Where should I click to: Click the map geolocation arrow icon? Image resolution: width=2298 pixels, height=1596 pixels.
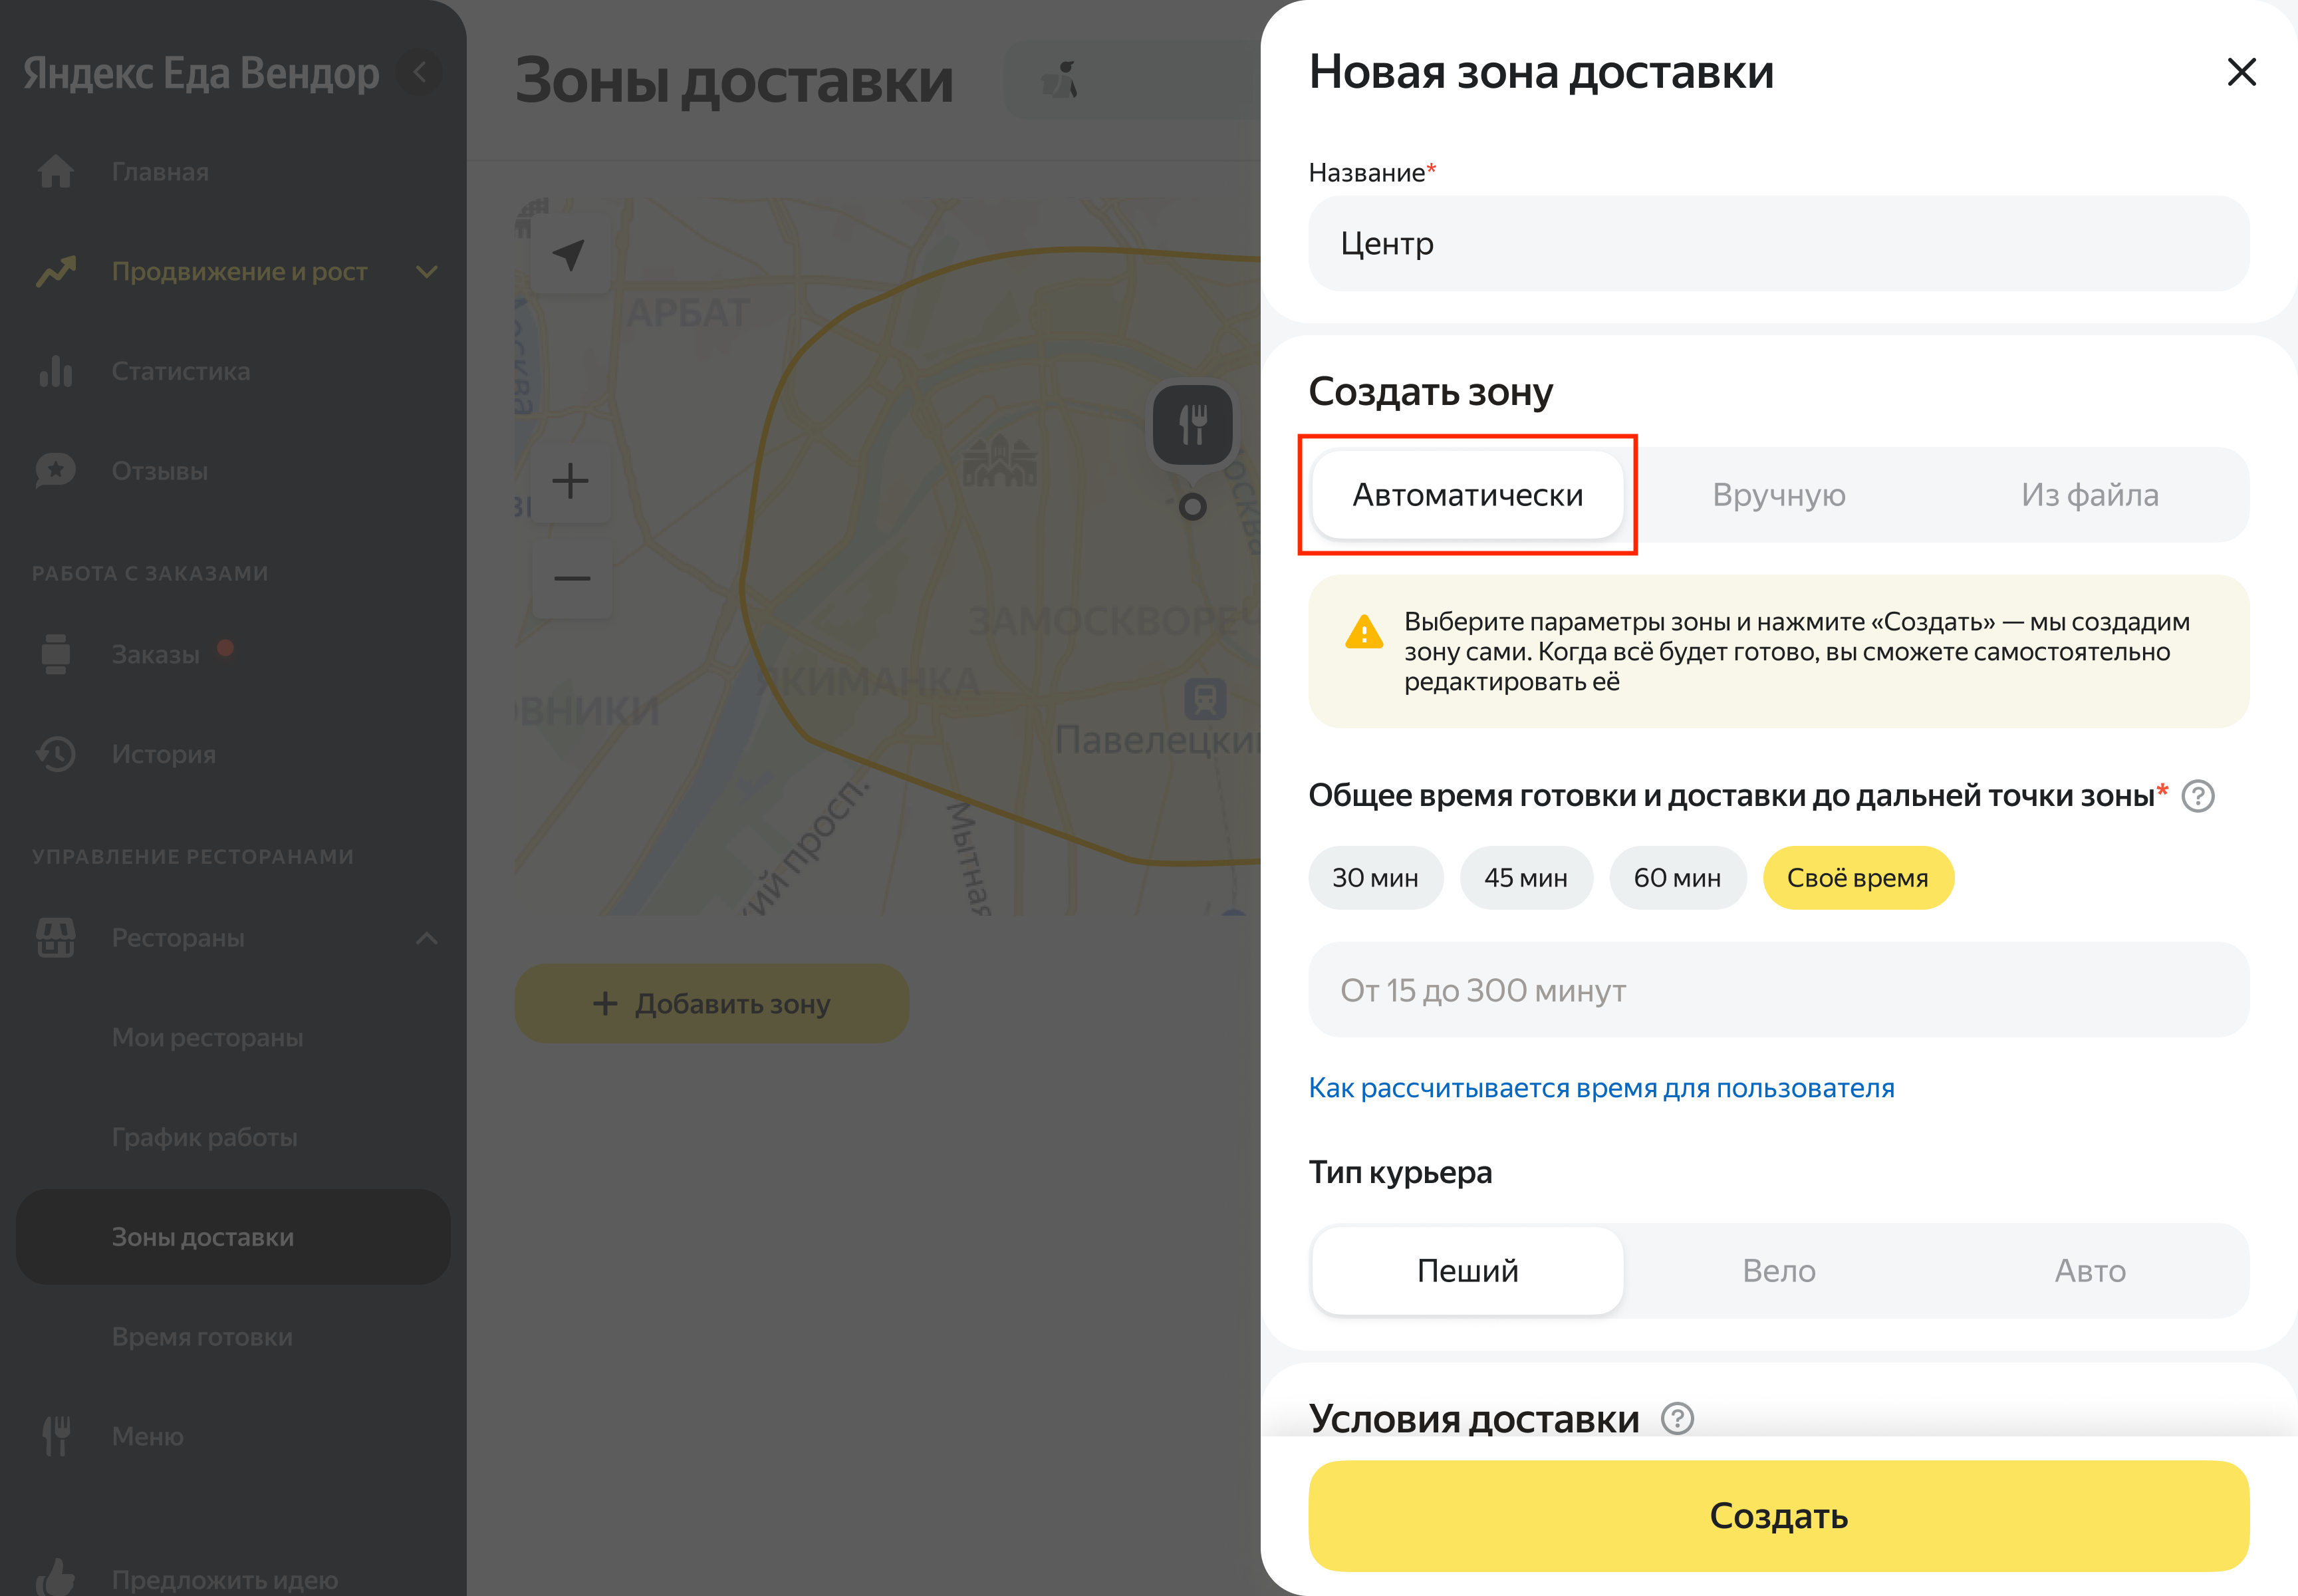[569, 255]
